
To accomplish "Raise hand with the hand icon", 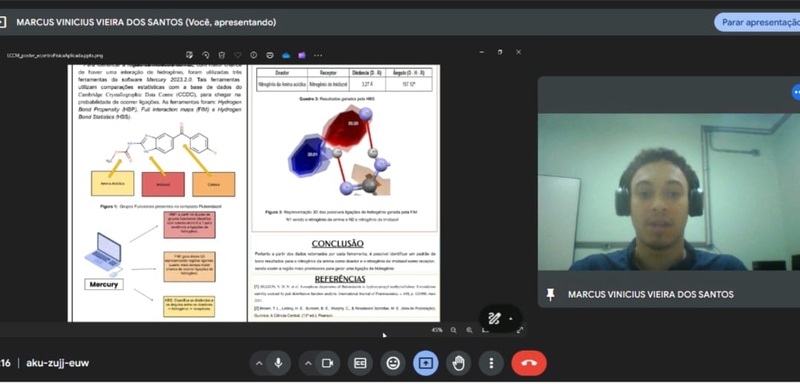I will [x=459, y=363].
